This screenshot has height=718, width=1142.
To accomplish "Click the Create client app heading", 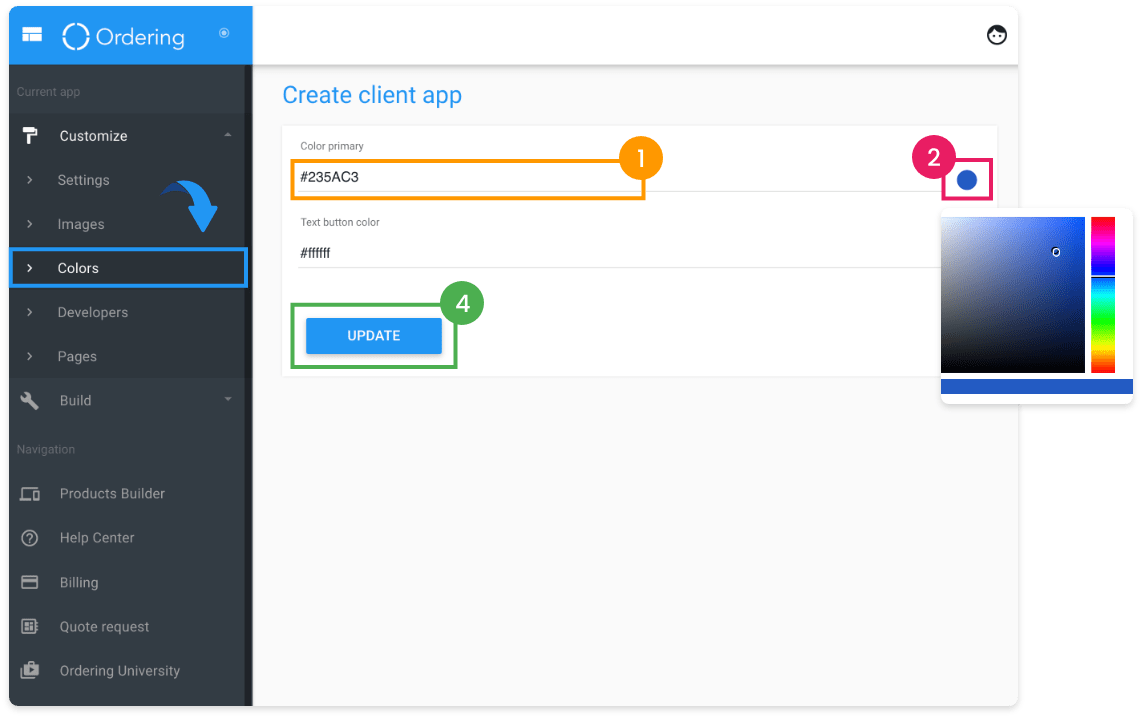I will point(372,95).
